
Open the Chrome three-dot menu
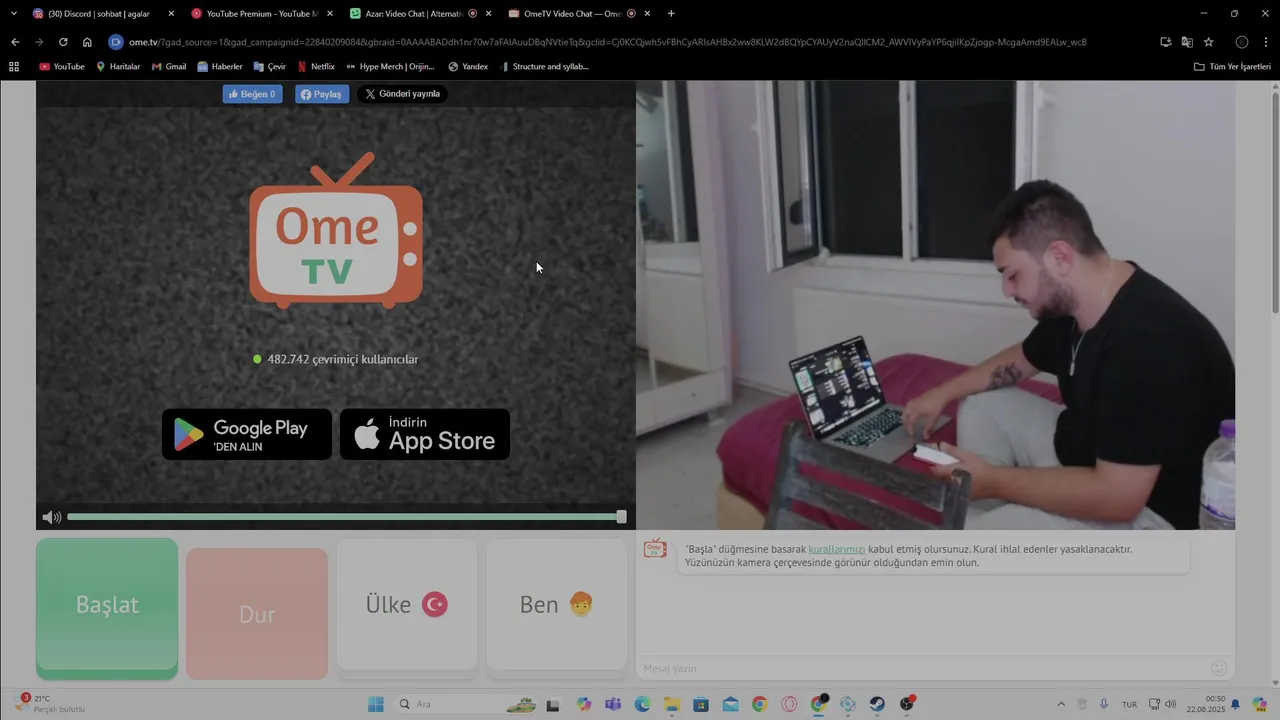(x=1266, y=42)
